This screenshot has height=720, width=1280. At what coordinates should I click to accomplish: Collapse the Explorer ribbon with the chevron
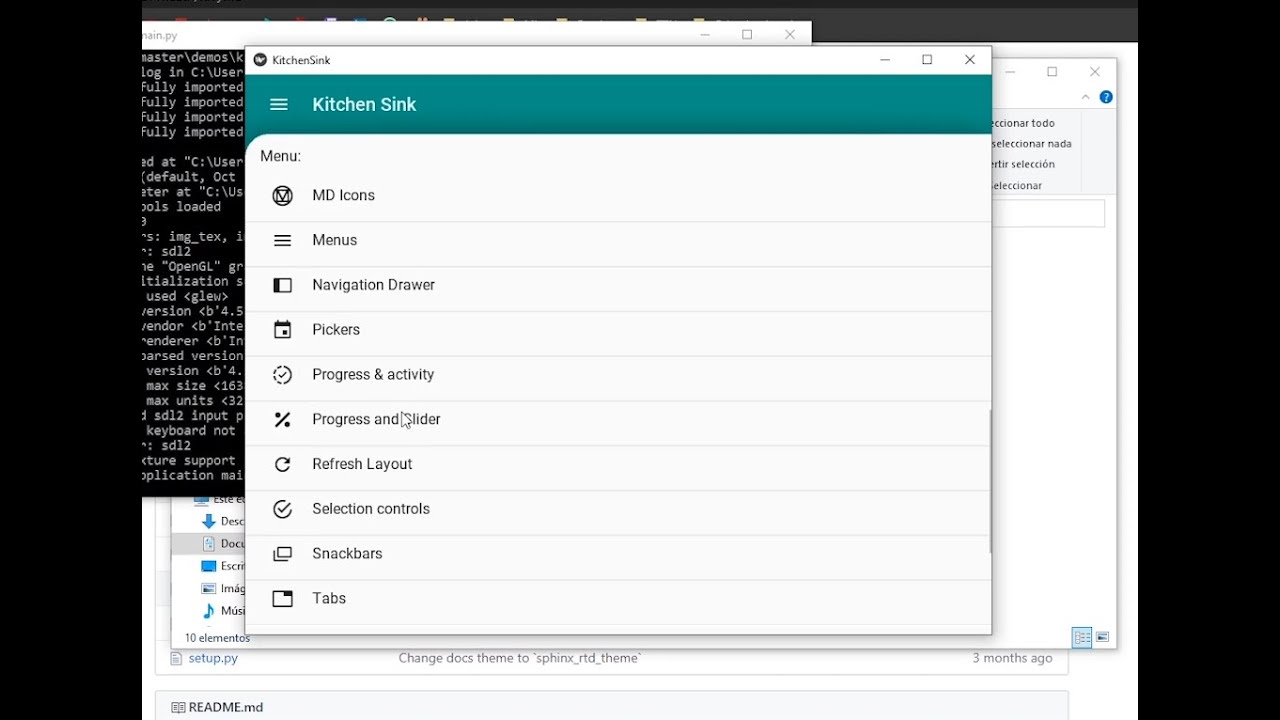[x=1085, y=97]
